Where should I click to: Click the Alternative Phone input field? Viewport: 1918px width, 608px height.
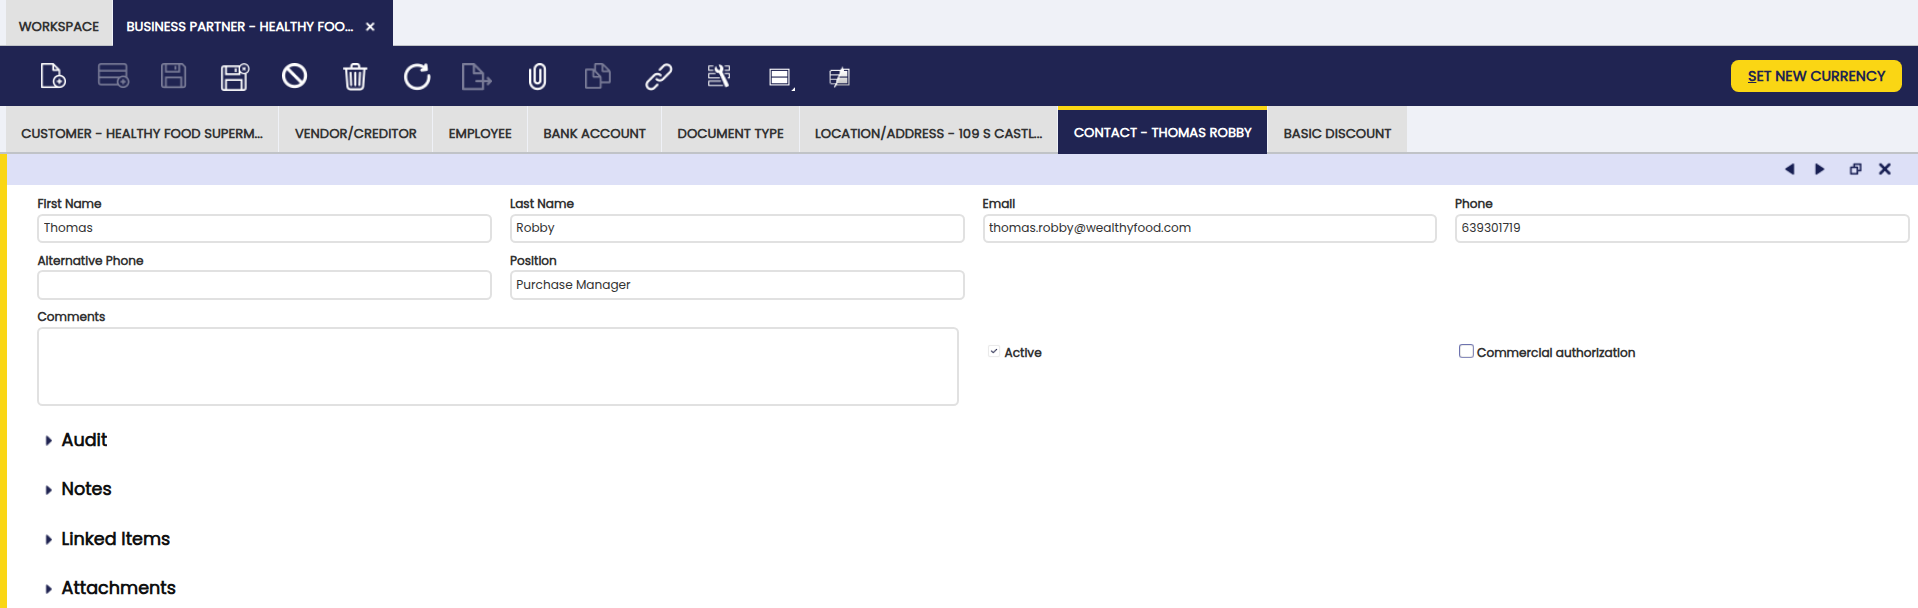tap(264, 285)
